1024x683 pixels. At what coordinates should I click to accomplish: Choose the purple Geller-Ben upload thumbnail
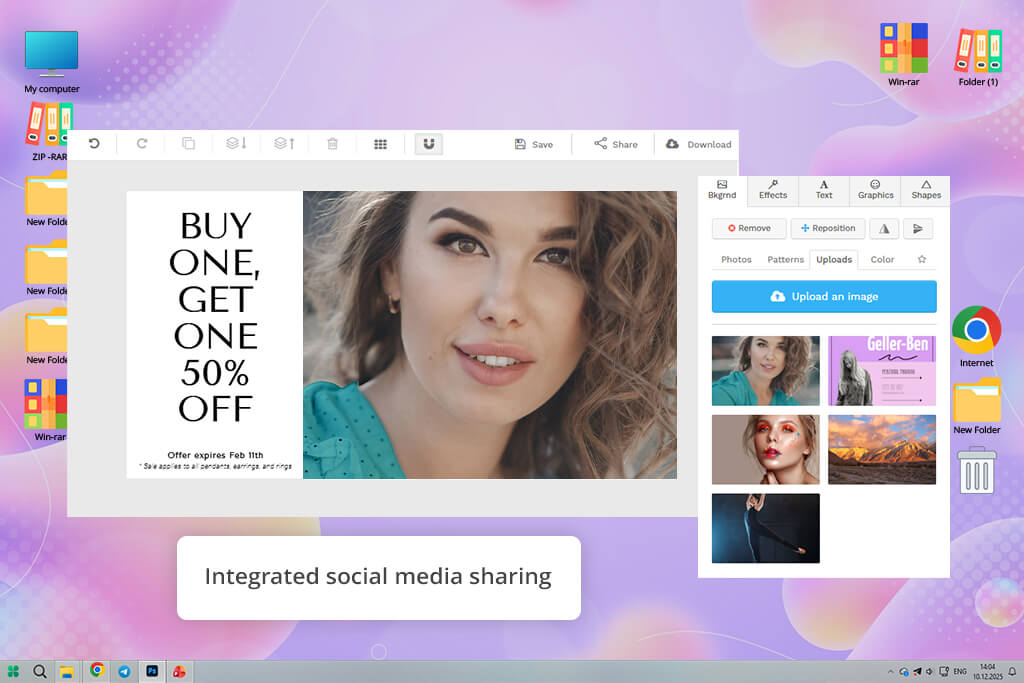pyautogui.click(x=882, y=371)
